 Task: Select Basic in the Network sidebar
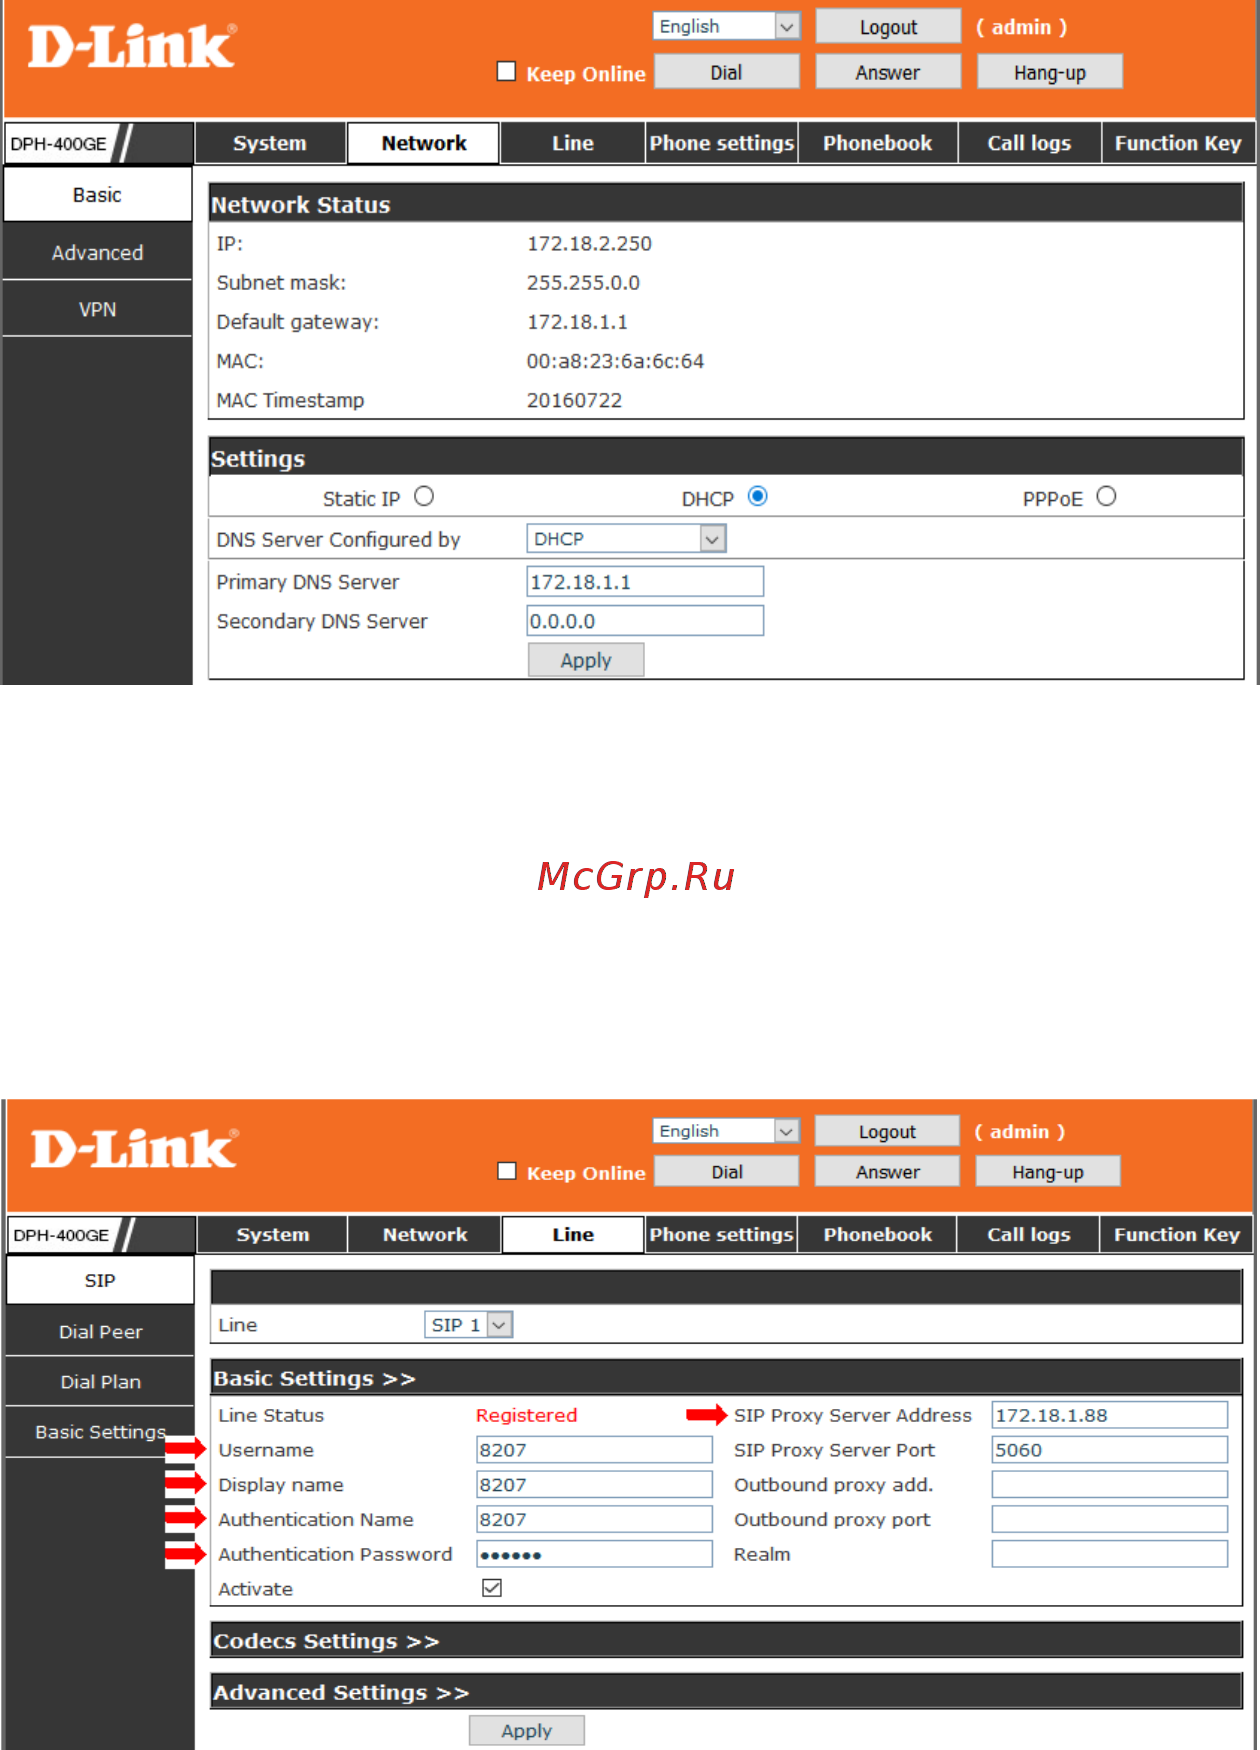[97, 195]
